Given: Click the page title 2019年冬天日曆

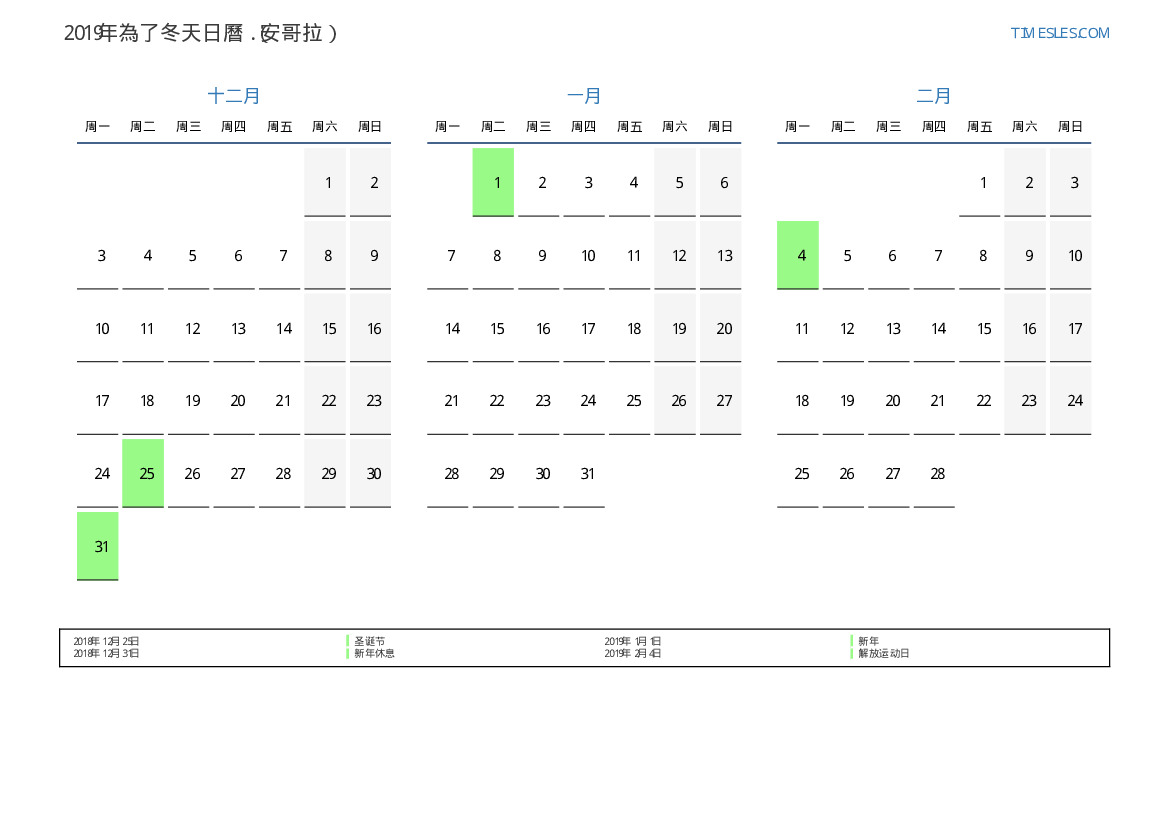Looking at the screenshot, I should 201,33.
